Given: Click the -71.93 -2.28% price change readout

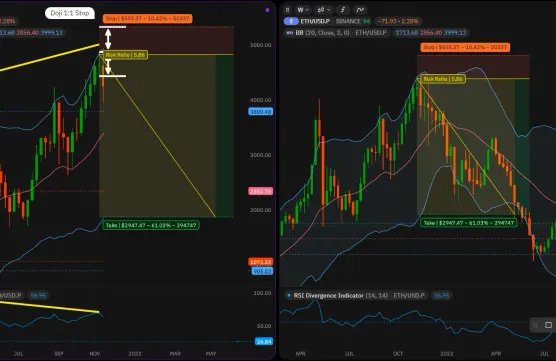Looking at the screenshot, I should (397, 21).
